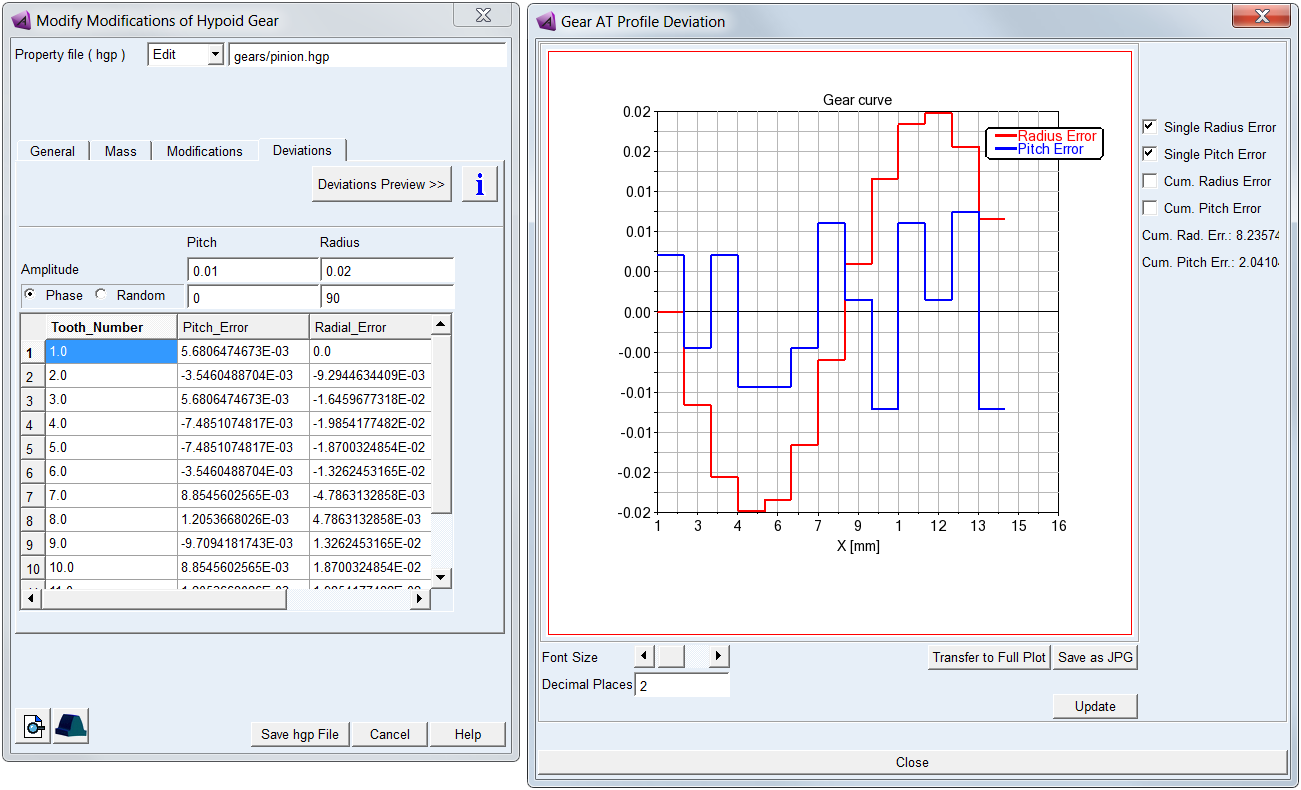Click Transfer to Full Plot button
The width and height of the screenshot is (1301, 790).
pos(989,657)
